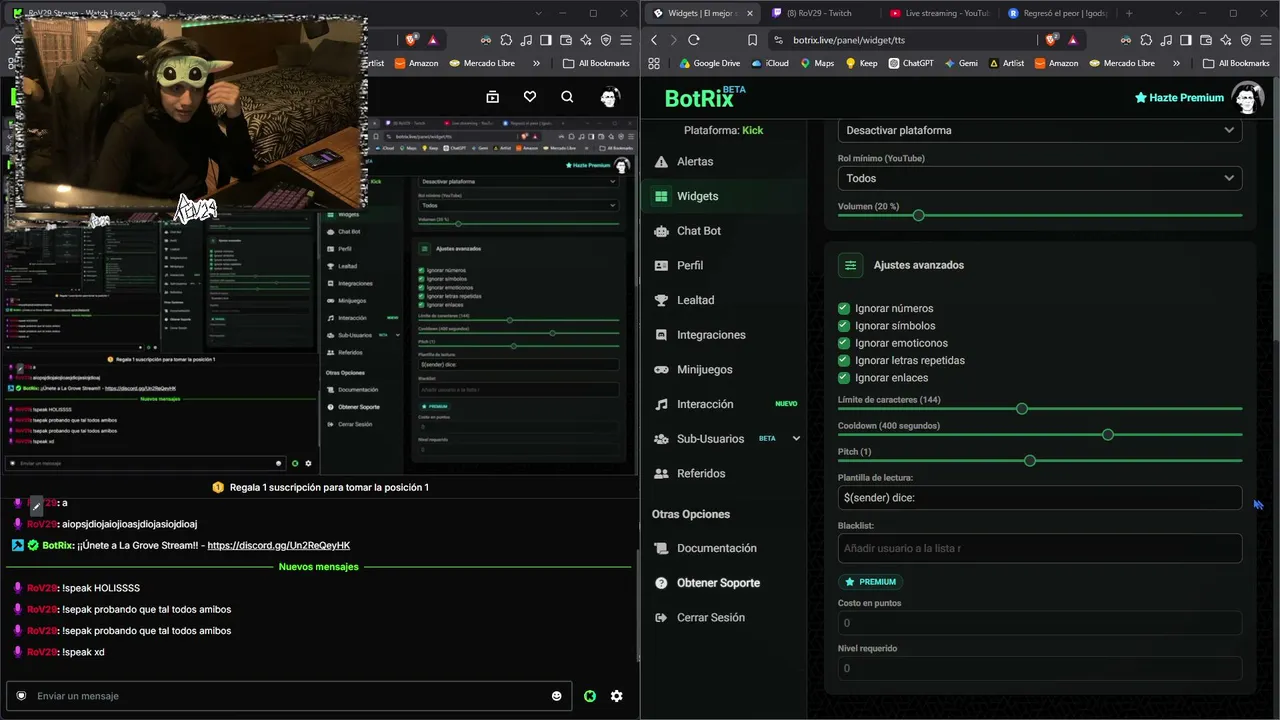The height and width of the screenshot is (720, 1280).
Task: Open the discord.gg link in chat
Action: coord(279,545)
